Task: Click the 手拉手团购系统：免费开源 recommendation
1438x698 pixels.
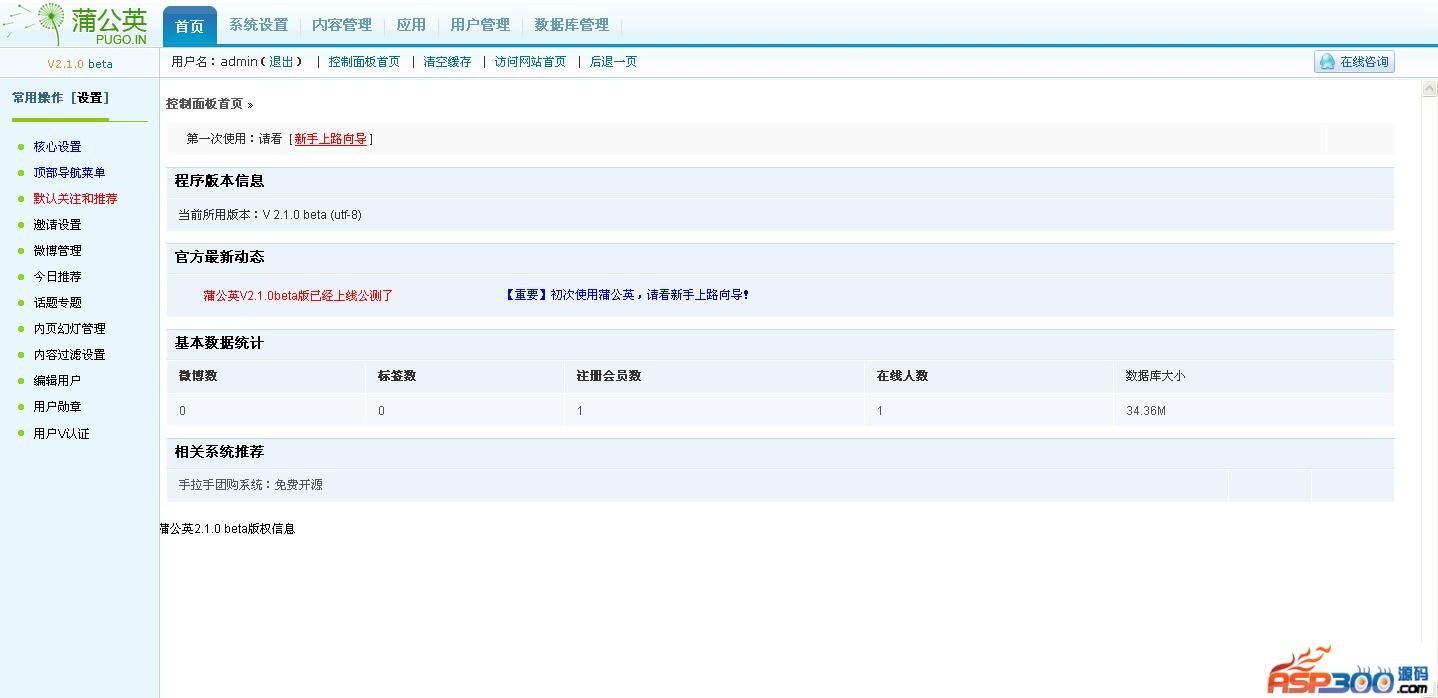Action: [250, 485]
